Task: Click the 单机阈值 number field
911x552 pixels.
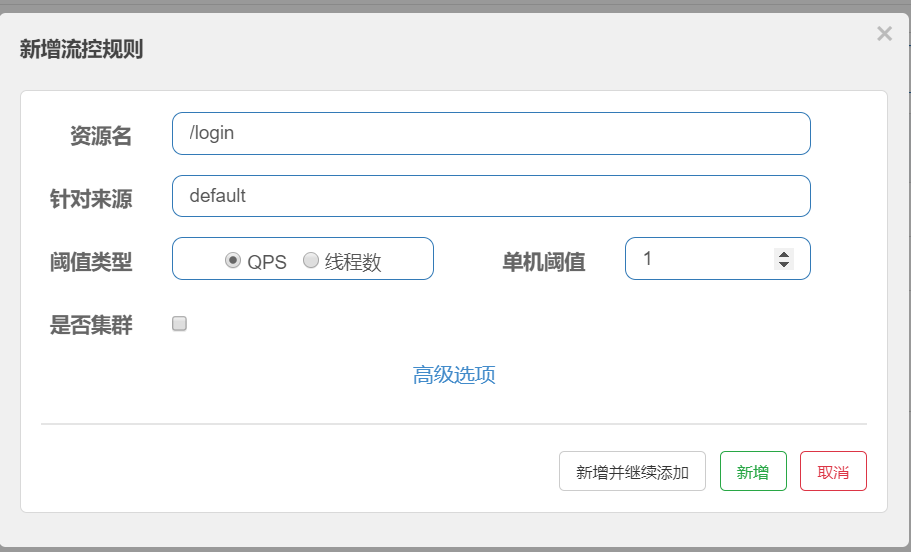Action: tap(718, 259)
